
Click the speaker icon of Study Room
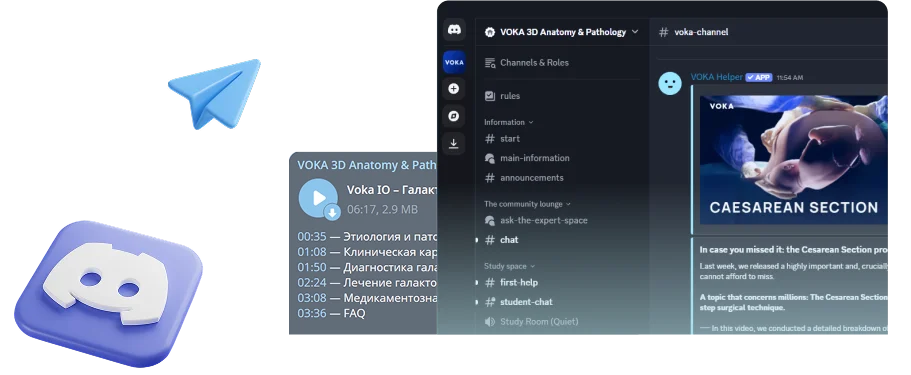[x=490, y=322]
